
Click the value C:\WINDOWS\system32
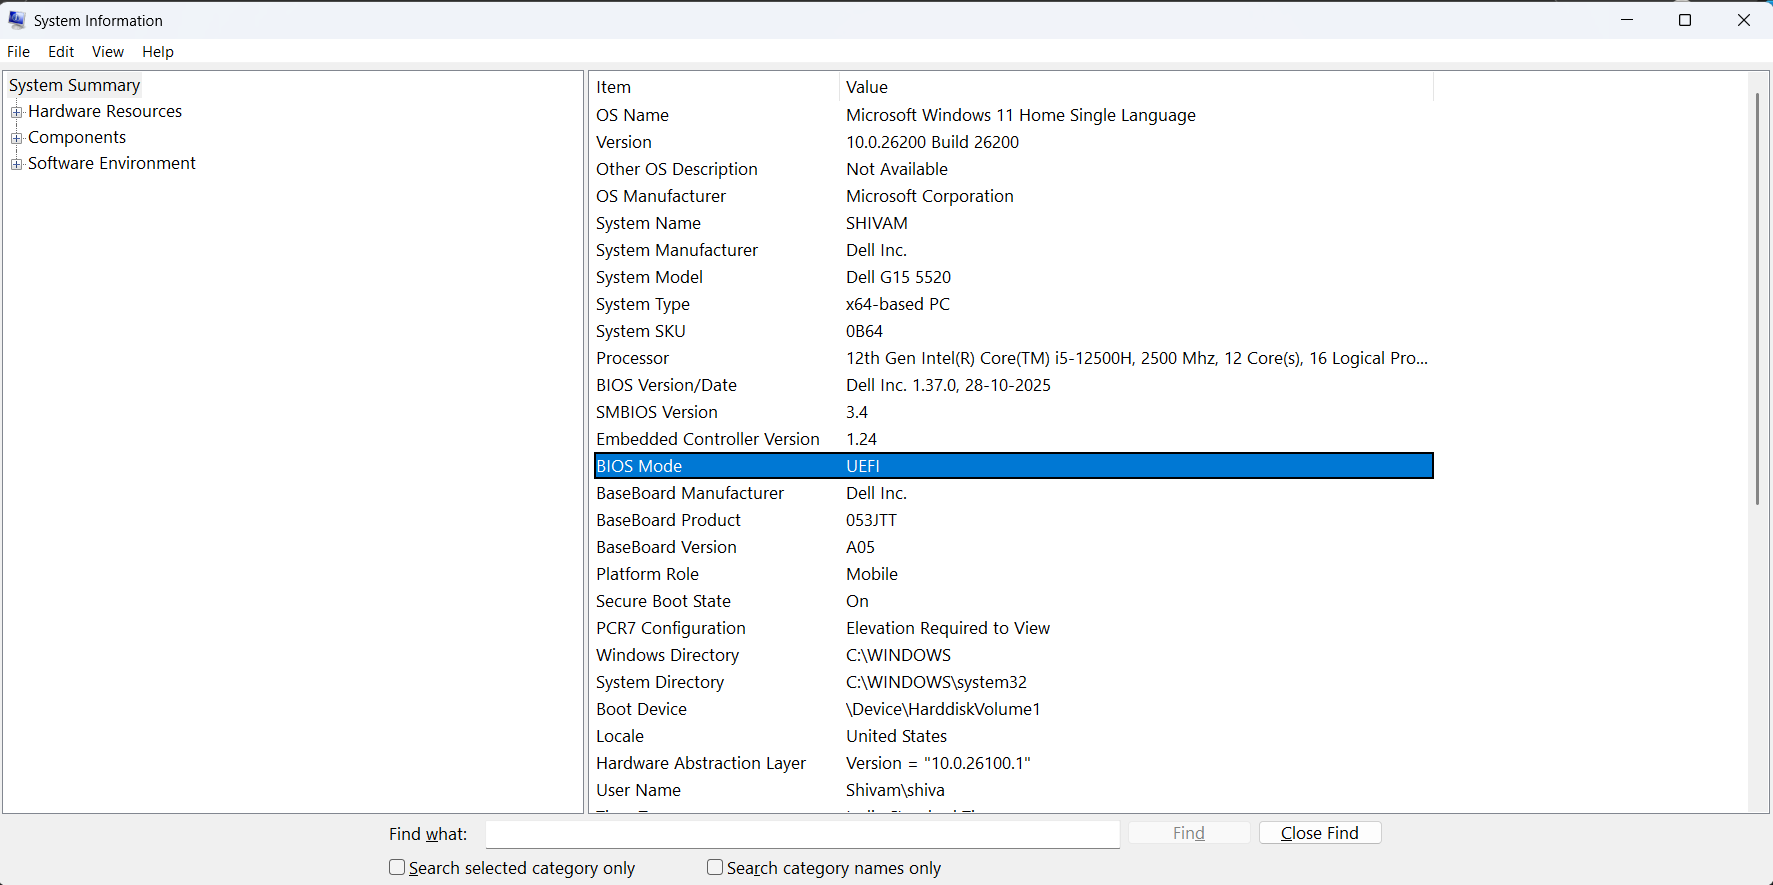point(936,682)
